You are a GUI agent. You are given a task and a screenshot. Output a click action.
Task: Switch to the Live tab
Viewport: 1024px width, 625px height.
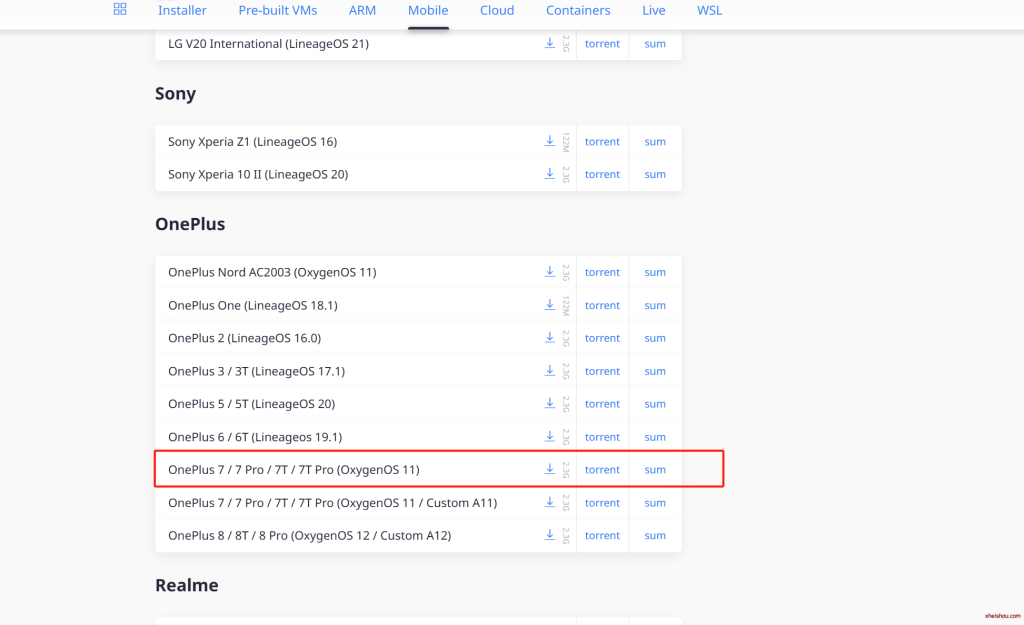(654, 10)
